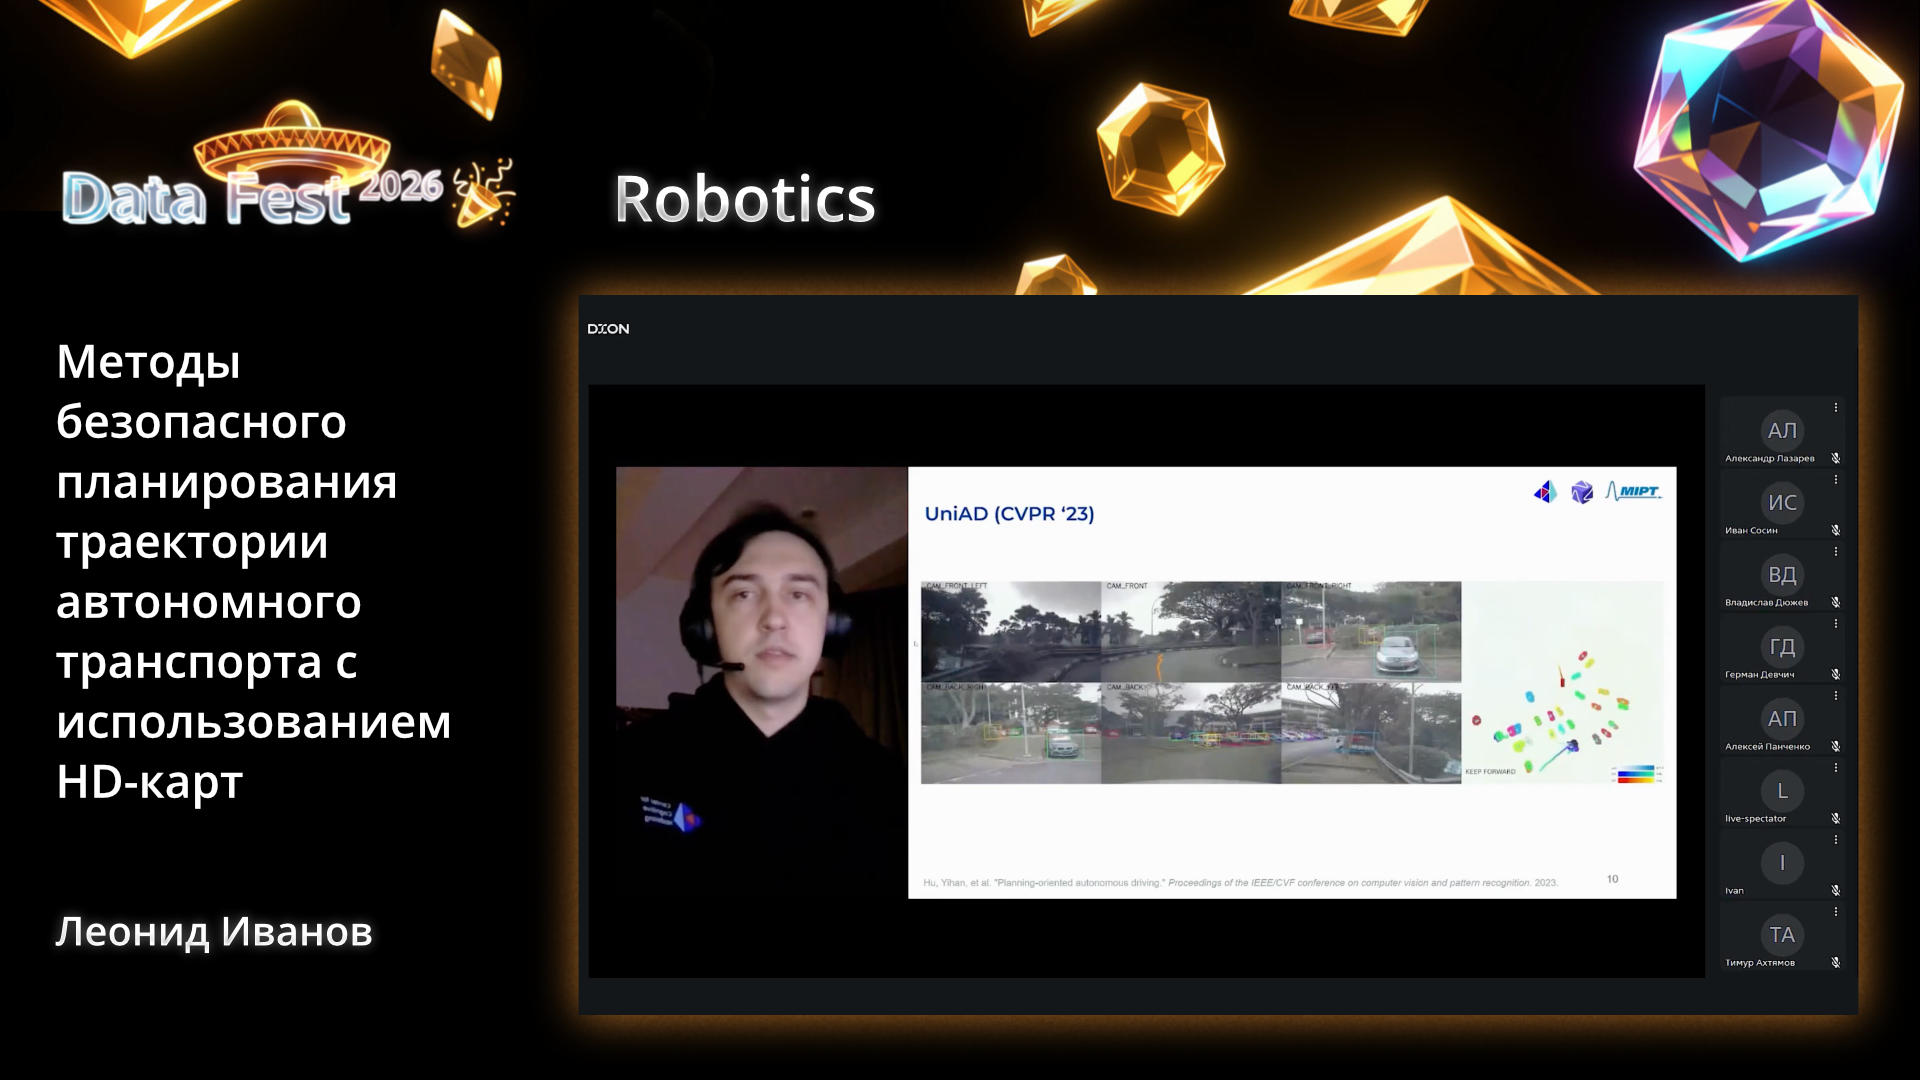This screenshot has height=1080, width=1920.
Task: Click the MIPT logo on the slide
Action: (x=1633, y=491)
